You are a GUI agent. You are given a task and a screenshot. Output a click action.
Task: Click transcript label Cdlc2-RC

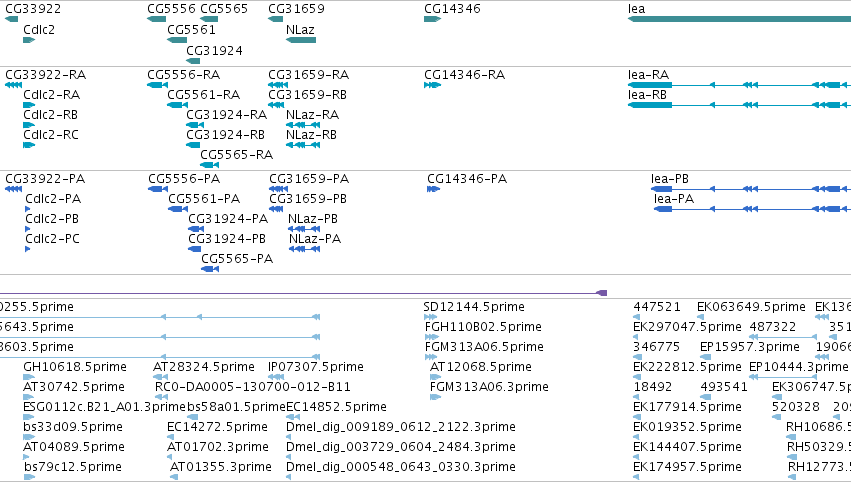[x=51, y=135]
